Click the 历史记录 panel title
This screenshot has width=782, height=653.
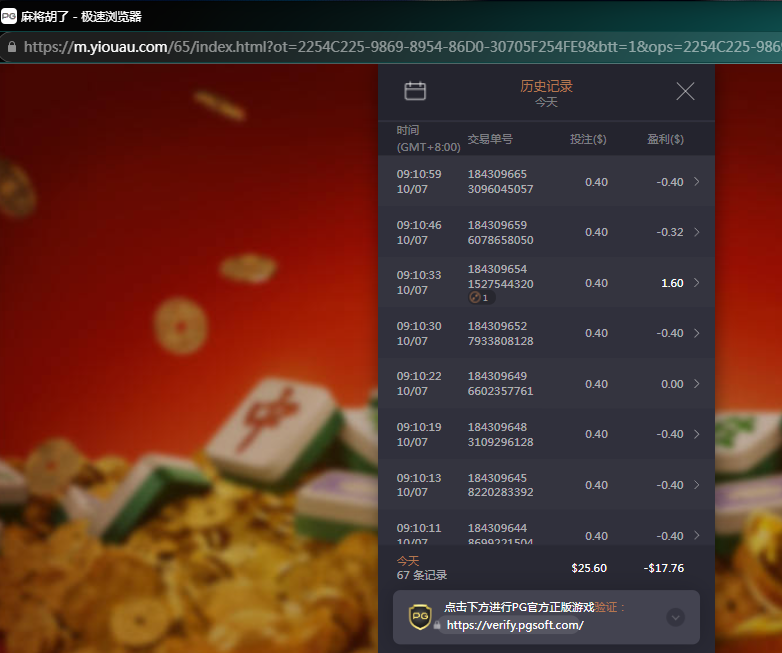[x=546, y=86]
